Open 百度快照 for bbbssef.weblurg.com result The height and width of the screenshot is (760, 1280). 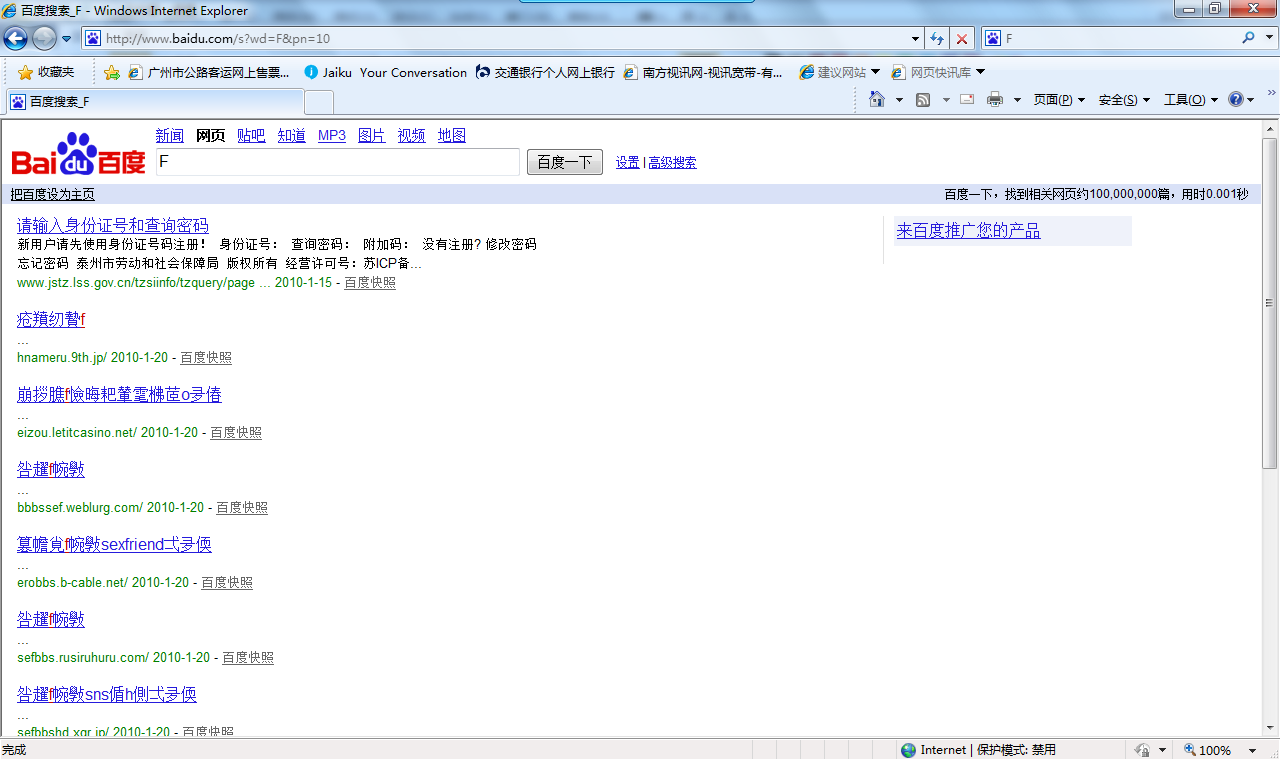242,508
